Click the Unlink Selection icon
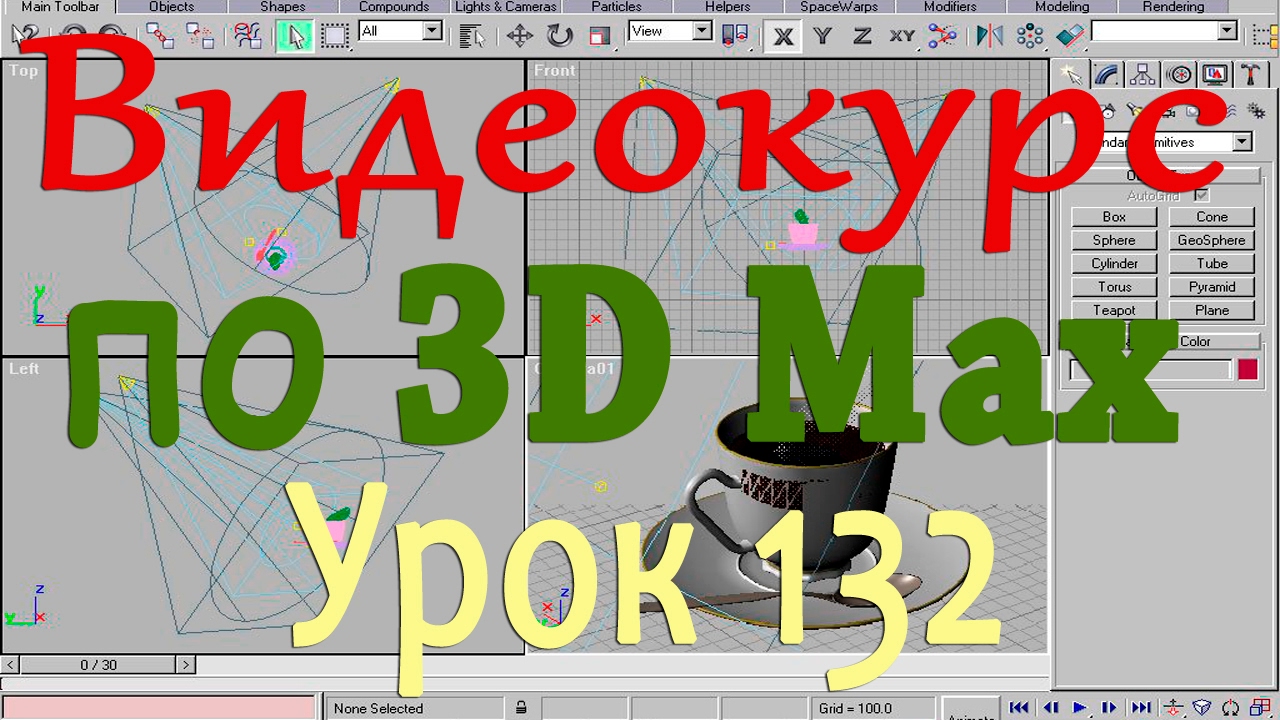Image resolution: width=1280 pixels, height=720 pixels. point(200,36)
